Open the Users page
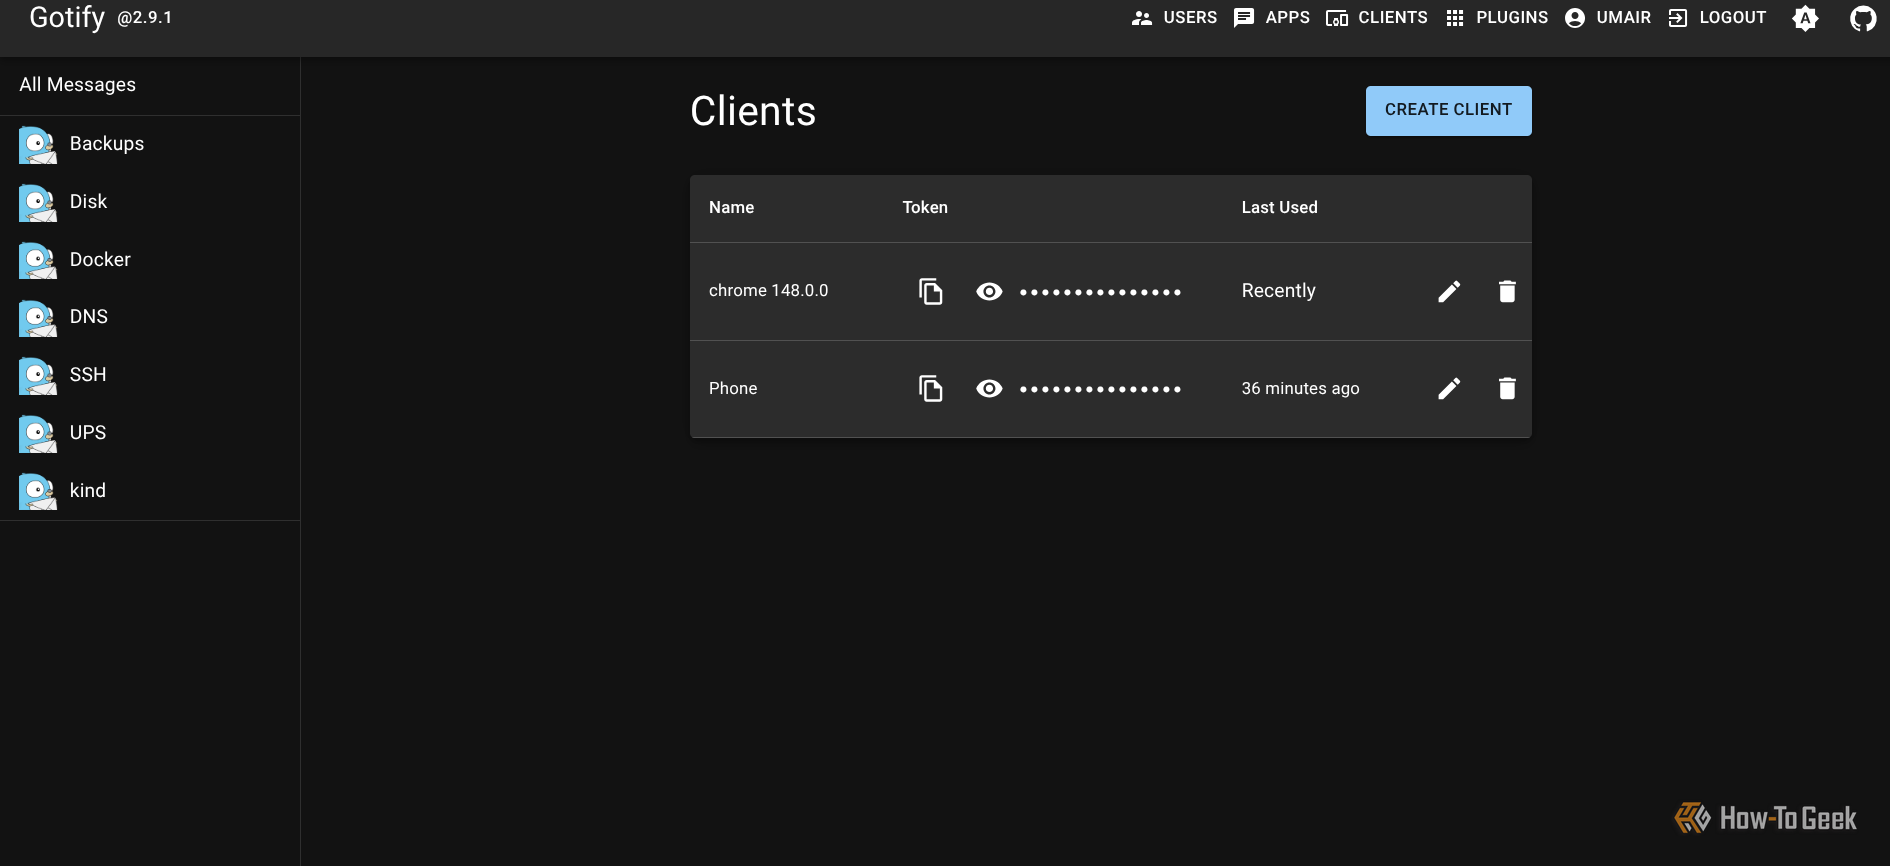Screen dimensions: 1890x866 pos(1174,18)
